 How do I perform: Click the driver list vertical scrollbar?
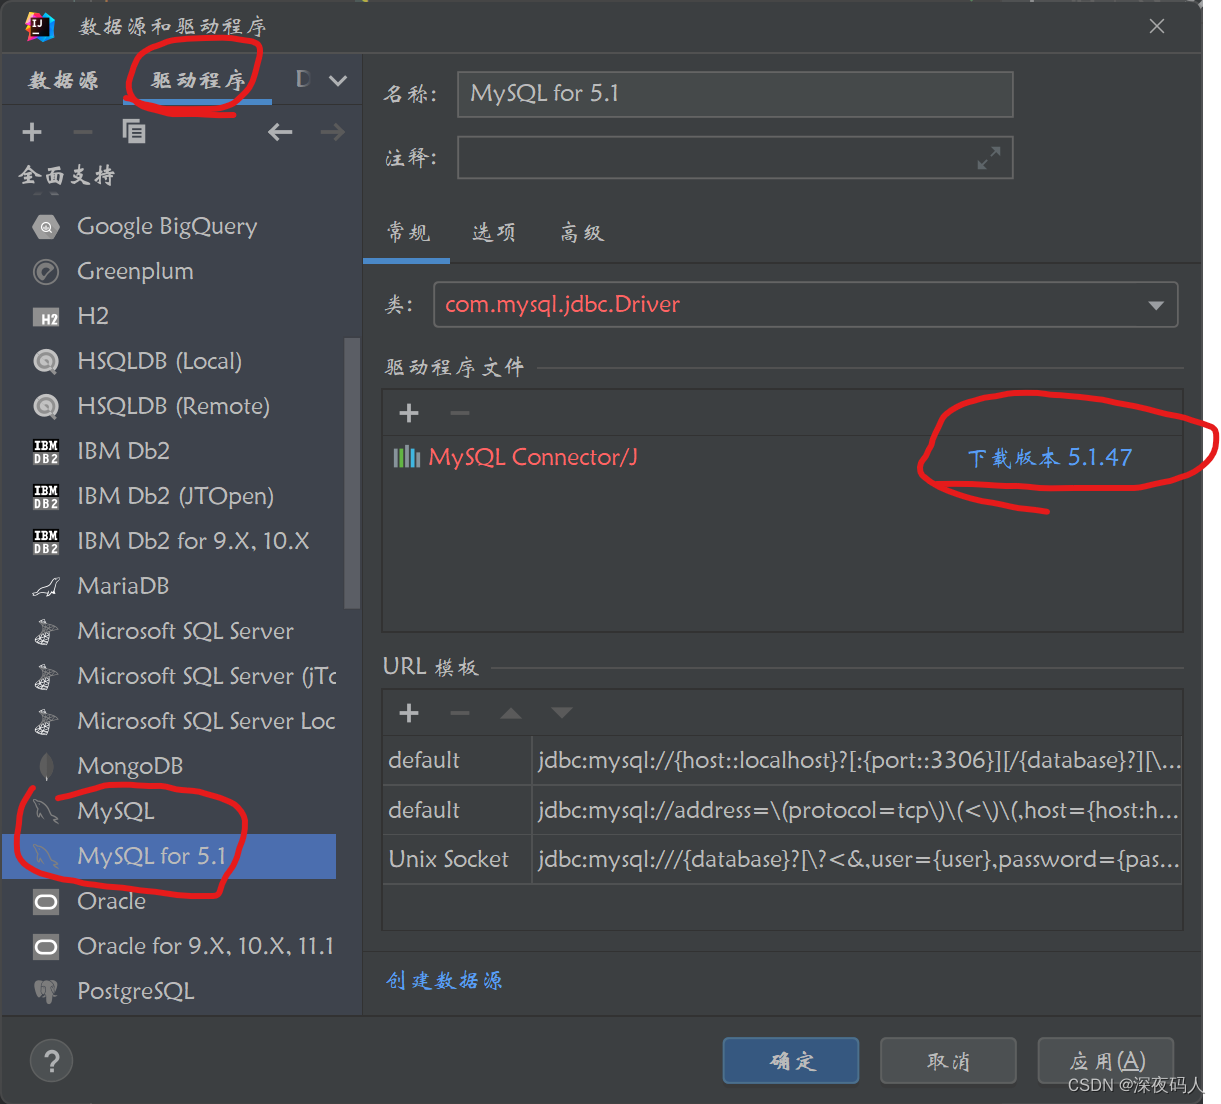(x=351, y=472)
